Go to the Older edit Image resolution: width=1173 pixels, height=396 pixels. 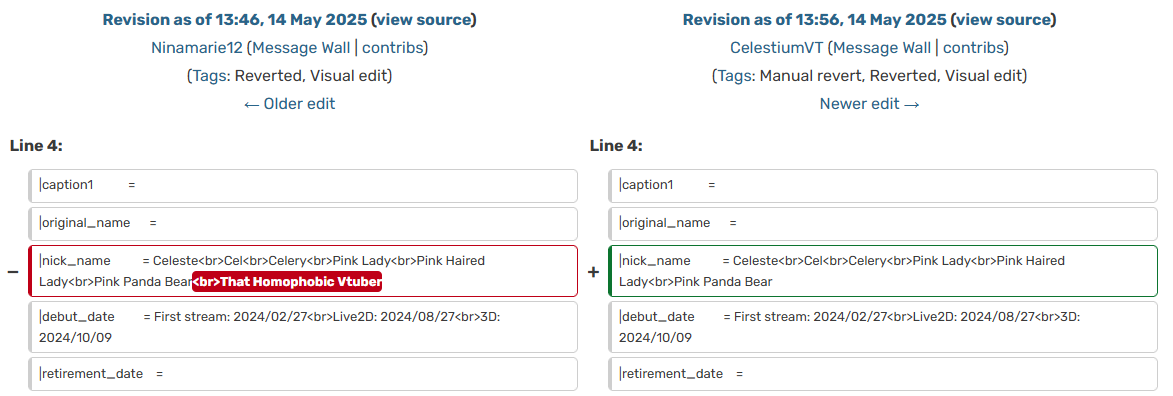[290, 104]
